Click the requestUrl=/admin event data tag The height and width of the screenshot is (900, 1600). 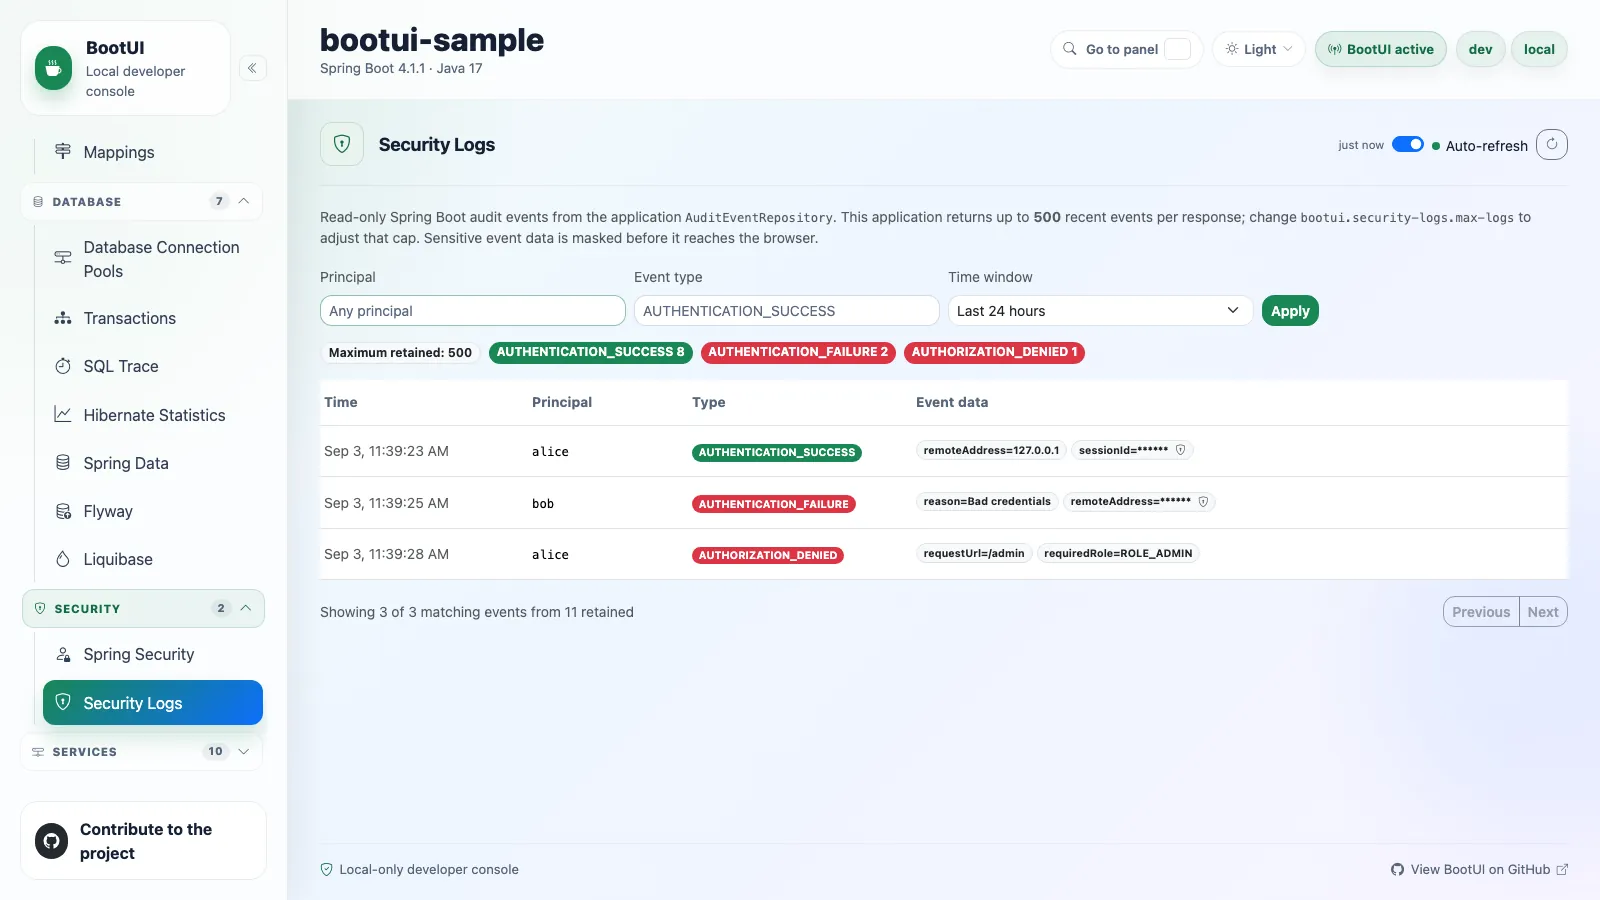[x=974, y=553]
